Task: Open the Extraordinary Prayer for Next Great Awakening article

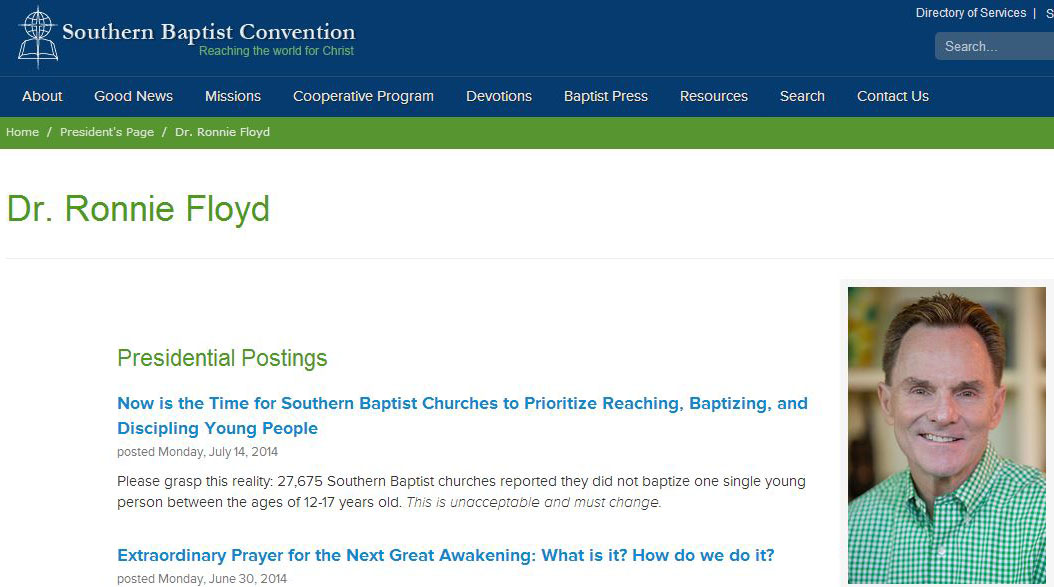Action: click(x=446, y=555)
